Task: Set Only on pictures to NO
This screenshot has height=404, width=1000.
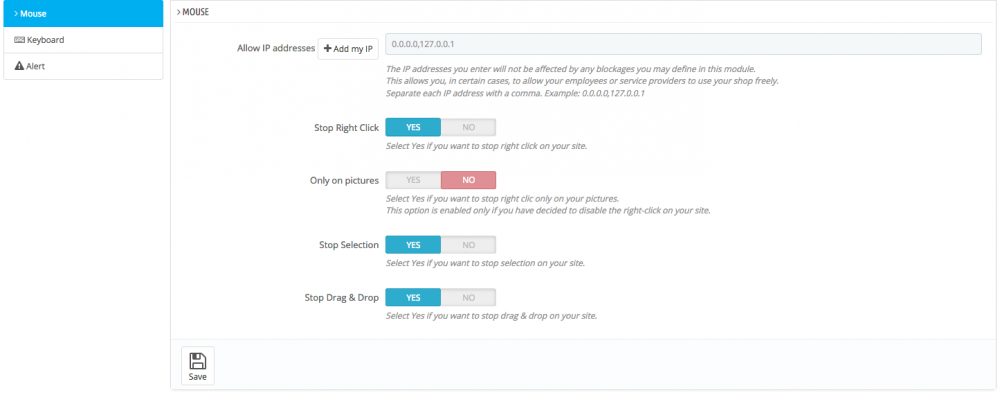Action: click(468, 180)
